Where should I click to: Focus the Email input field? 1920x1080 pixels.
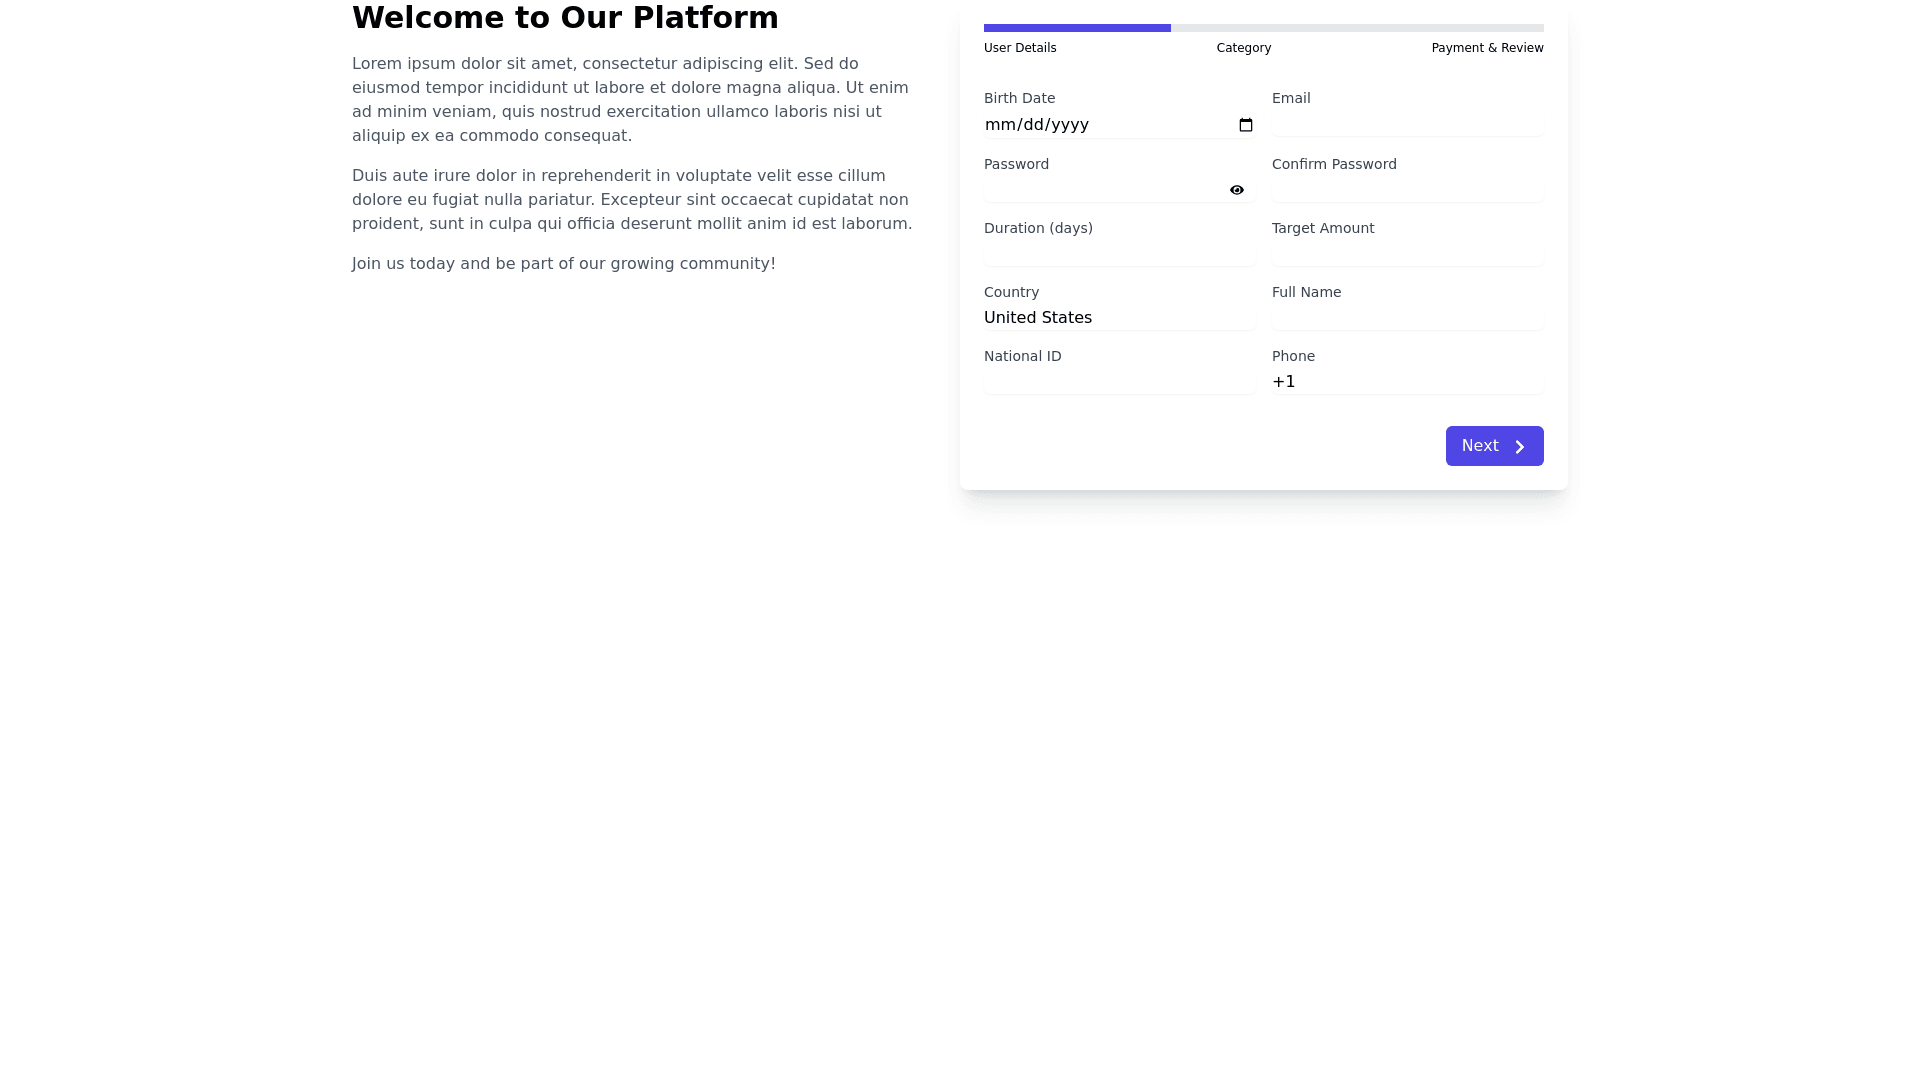point(1406,122)
